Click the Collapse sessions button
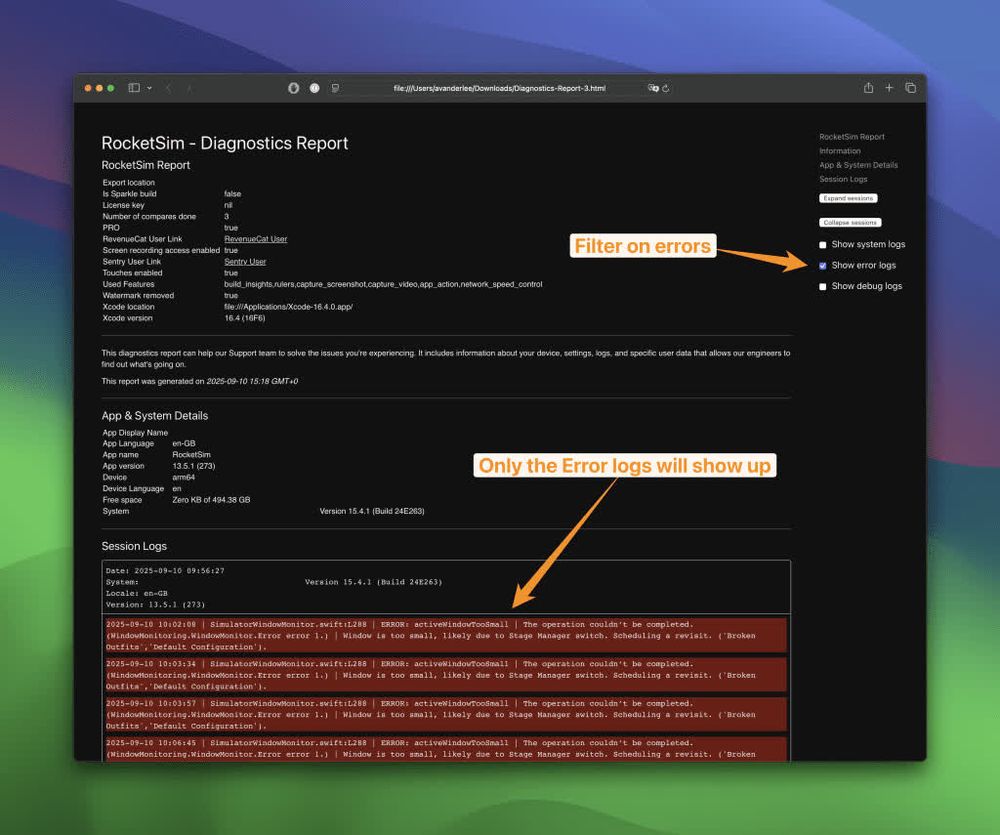Screen dimensions: 1000x835 pos(850,223)
